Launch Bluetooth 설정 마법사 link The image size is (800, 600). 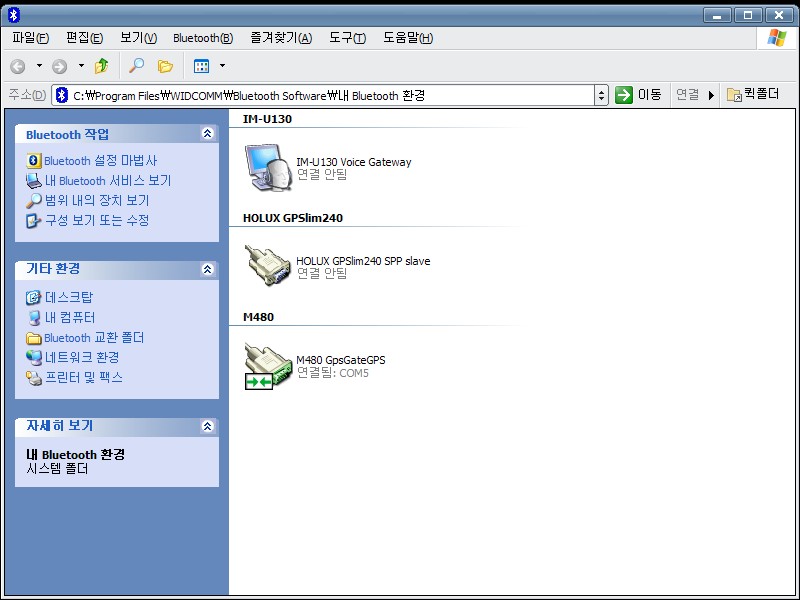coord(101,161)
